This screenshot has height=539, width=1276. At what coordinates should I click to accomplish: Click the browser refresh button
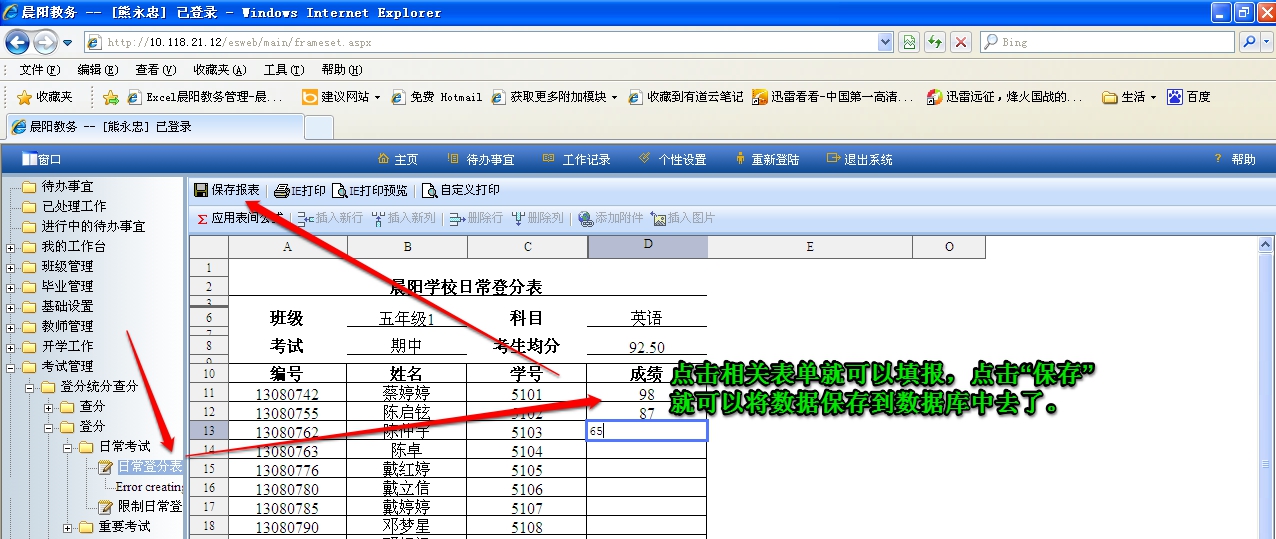pos(935,42)
